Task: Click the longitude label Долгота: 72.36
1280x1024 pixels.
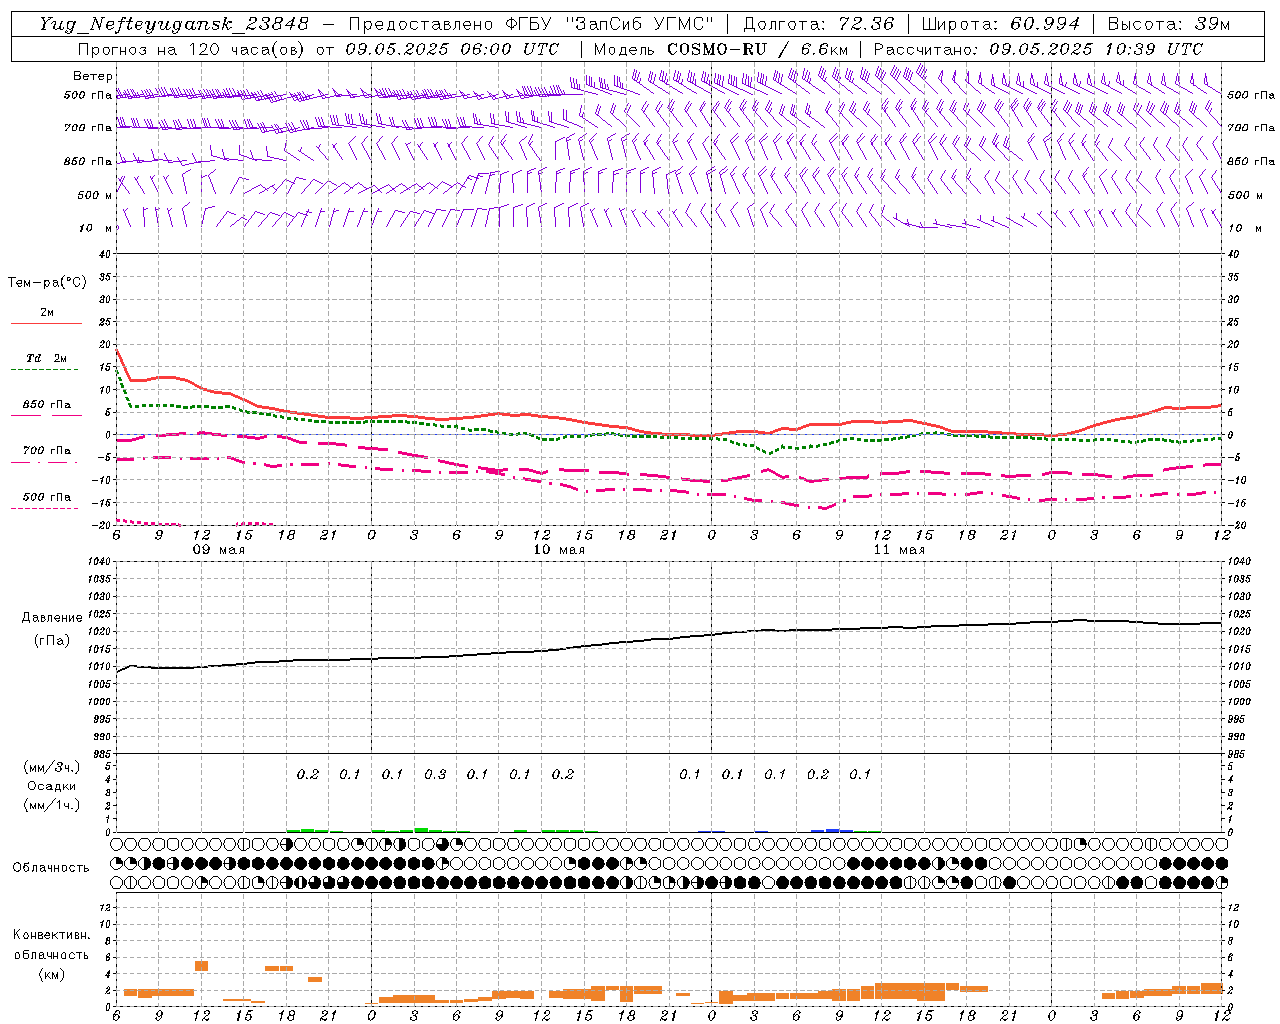Action: point(818,24)
